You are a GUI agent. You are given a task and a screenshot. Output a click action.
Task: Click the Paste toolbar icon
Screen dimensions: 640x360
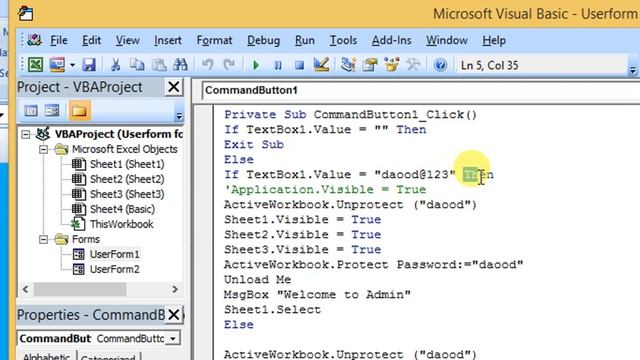(x=159, y=65)
